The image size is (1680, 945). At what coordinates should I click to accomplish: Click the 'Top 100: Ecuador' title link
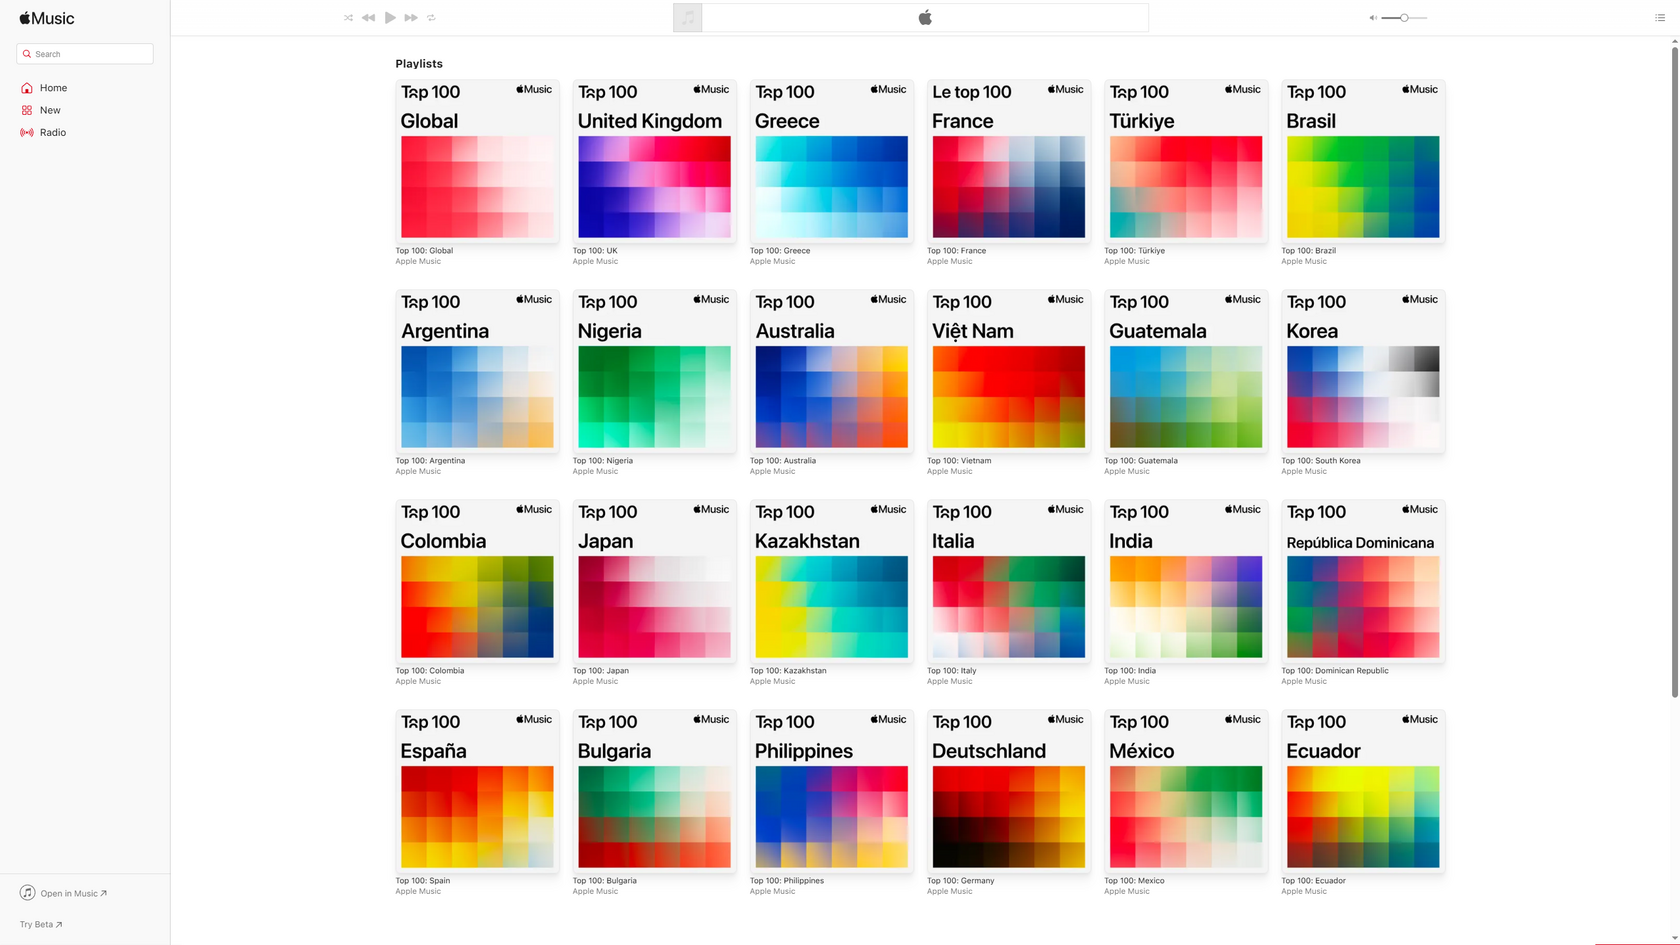1314,881
